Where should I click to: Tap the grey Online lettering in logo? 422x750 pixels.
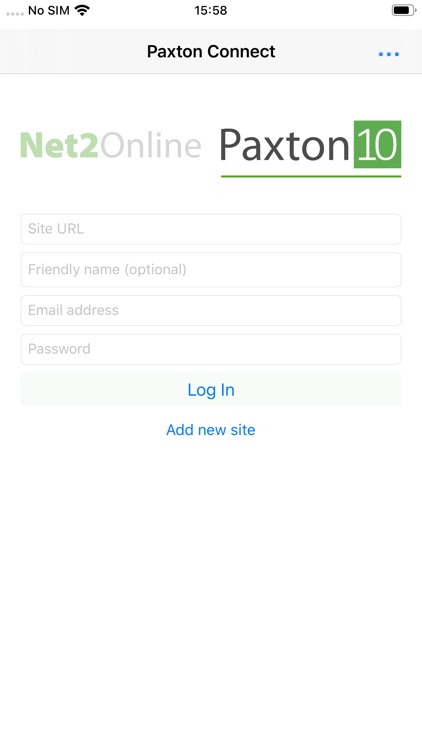(x=150, y=145)
